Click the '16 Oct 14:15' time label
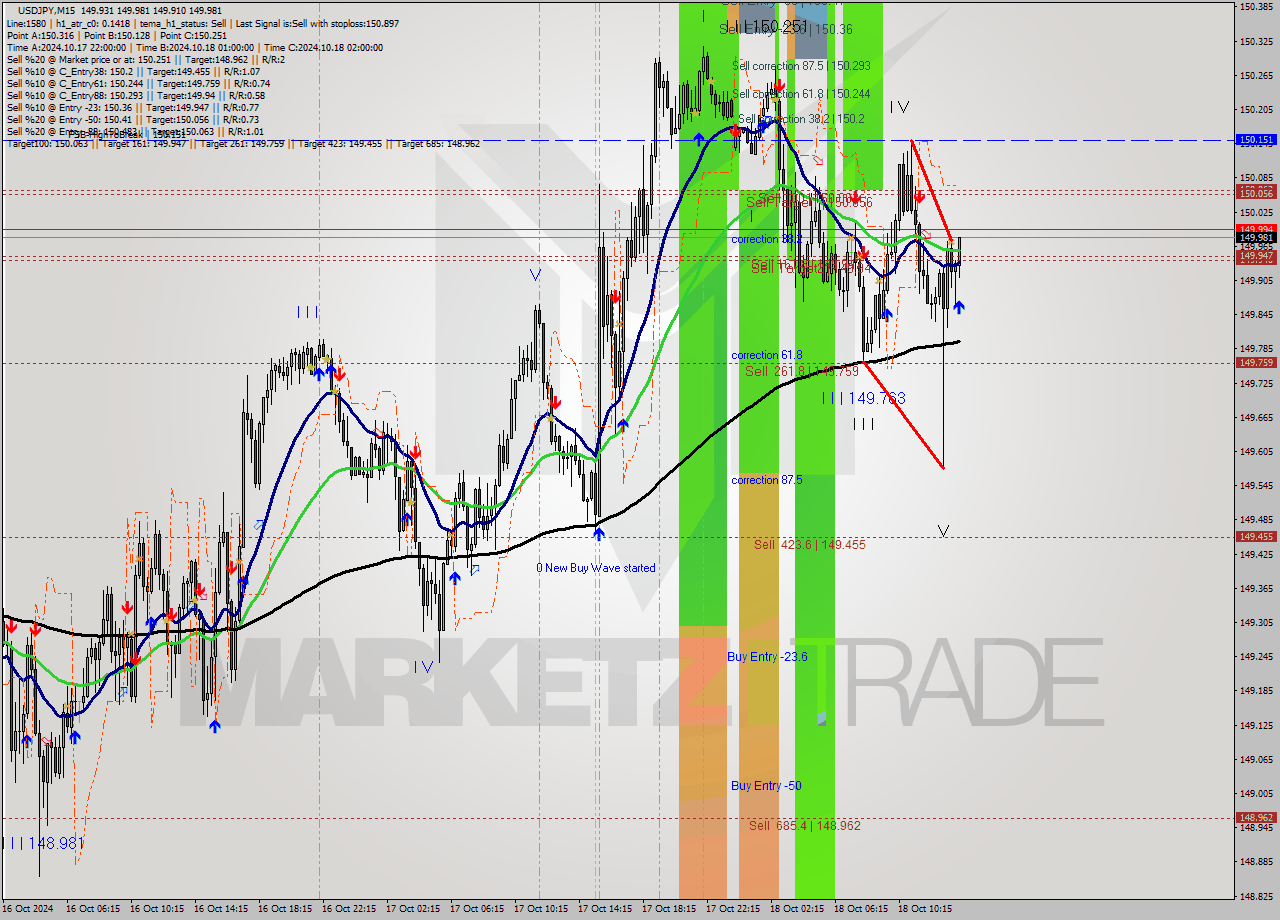 pos(221,909)
